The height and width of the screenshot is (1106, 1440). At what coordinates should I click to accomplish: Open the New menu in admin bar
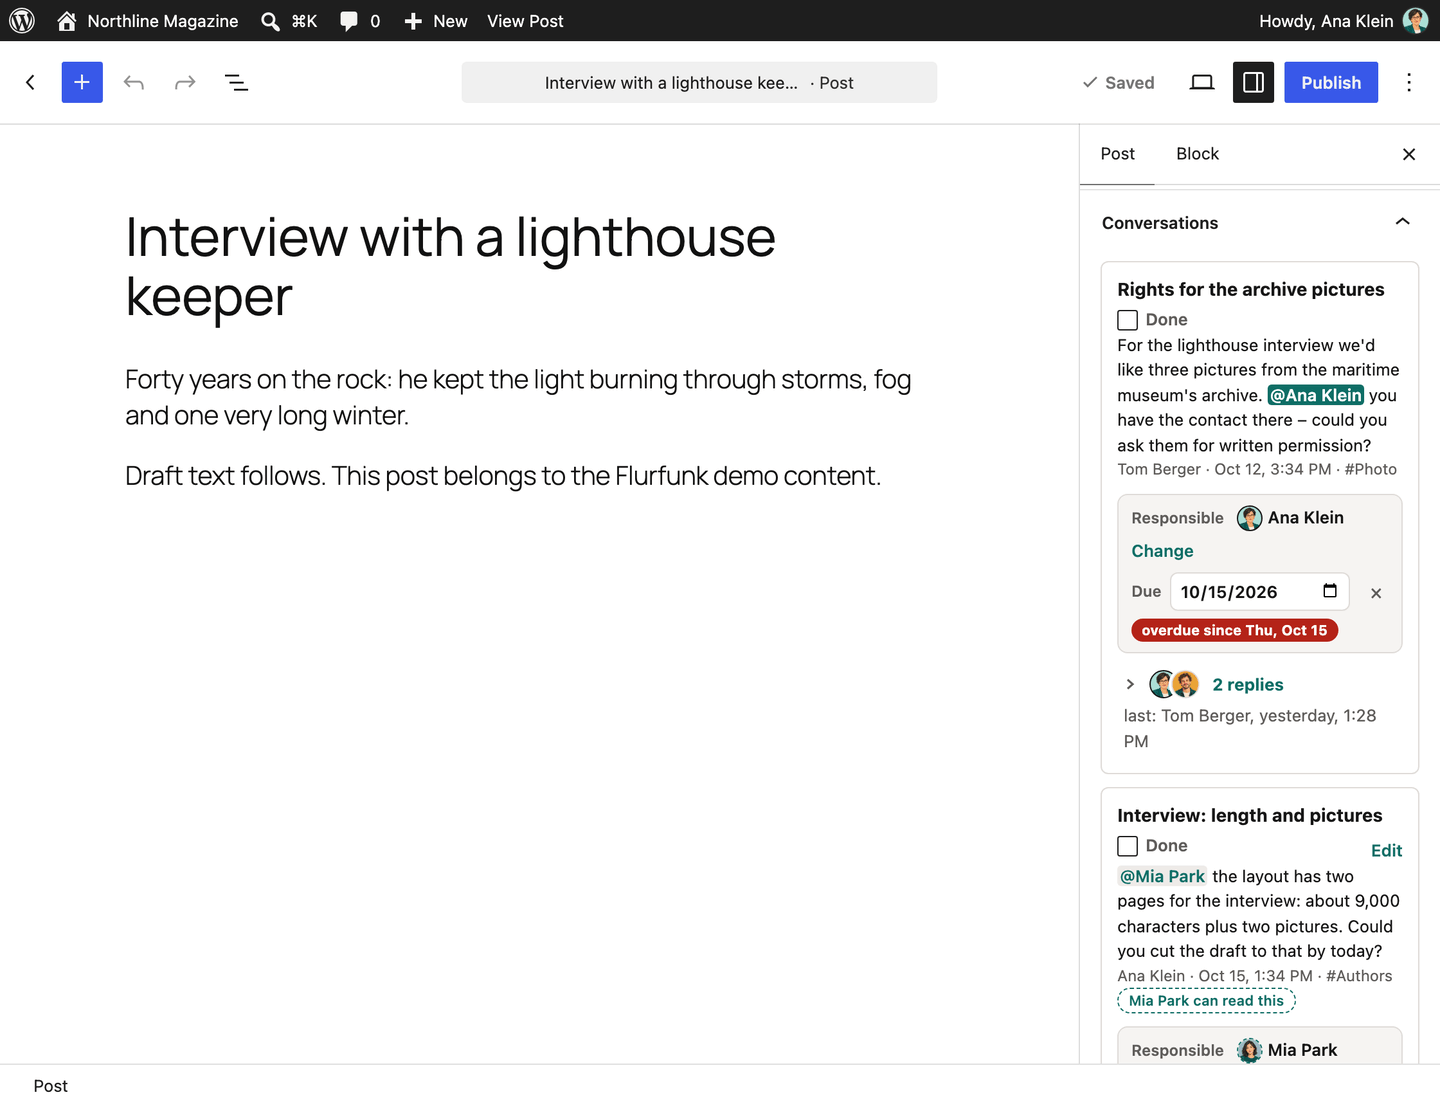(x=436, y=21)
